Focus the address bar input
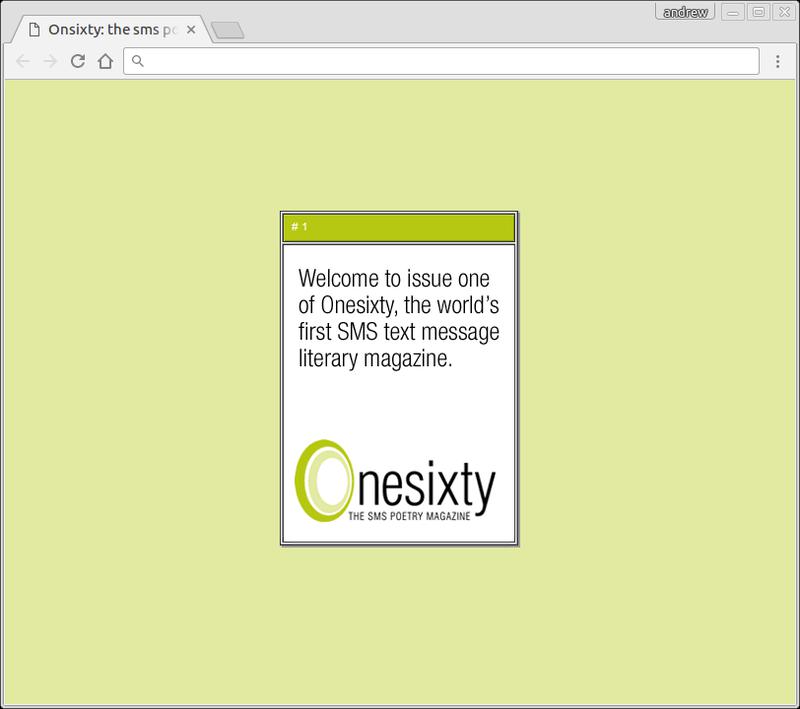This screenshot has width=800, height=709. (x=441, y=61)
